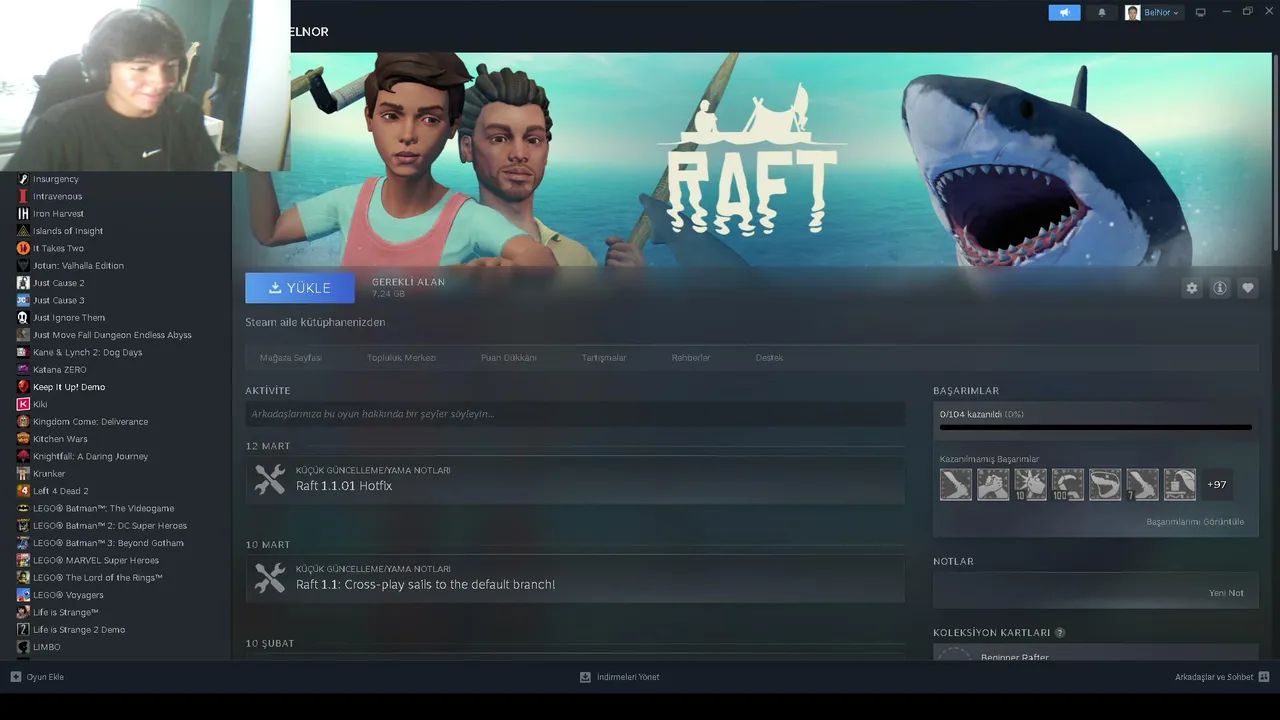Screen dimensions: 1280x720
Task: Click the Koleksiyon Kartları help icon
Action: 1060,633
